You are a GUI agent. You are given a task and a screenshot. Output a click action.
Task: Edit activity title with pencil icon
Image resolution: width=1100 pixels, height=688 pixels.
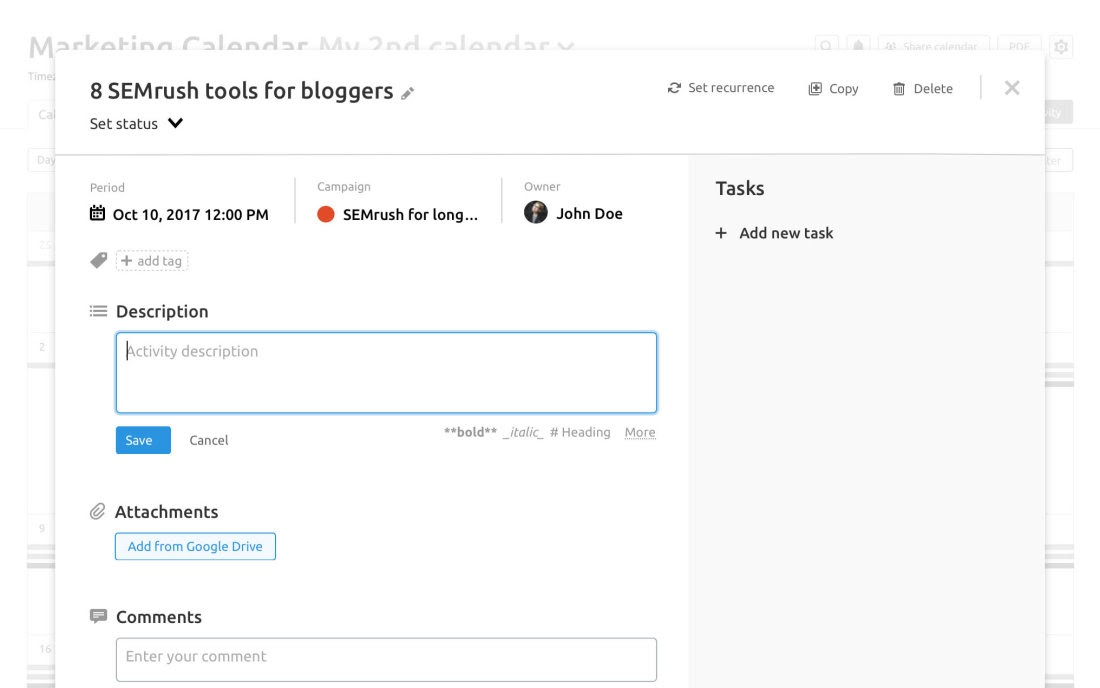coord(408,93)
